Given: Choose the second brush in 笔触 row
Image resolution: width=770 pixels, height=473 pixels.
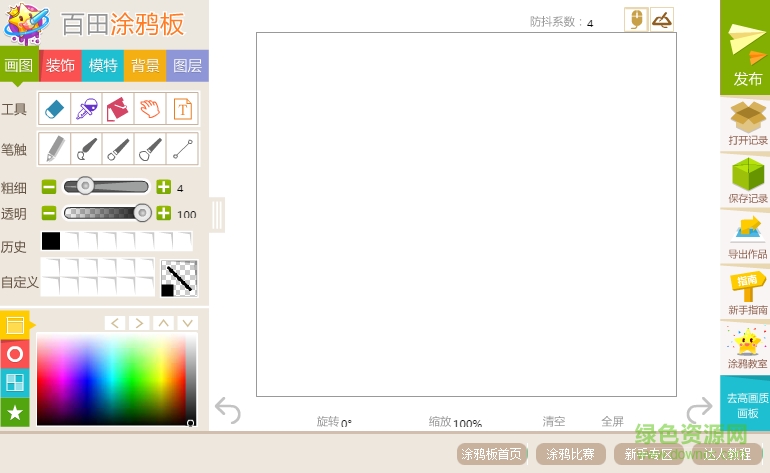Looking at the screenshot, I should pyautogui.click(x=86, y=149).
